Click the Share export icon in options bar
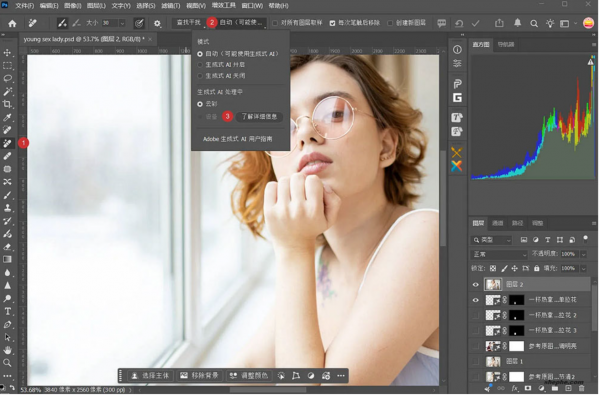Viewport: 600px width, 395px height. coord(499,23)
